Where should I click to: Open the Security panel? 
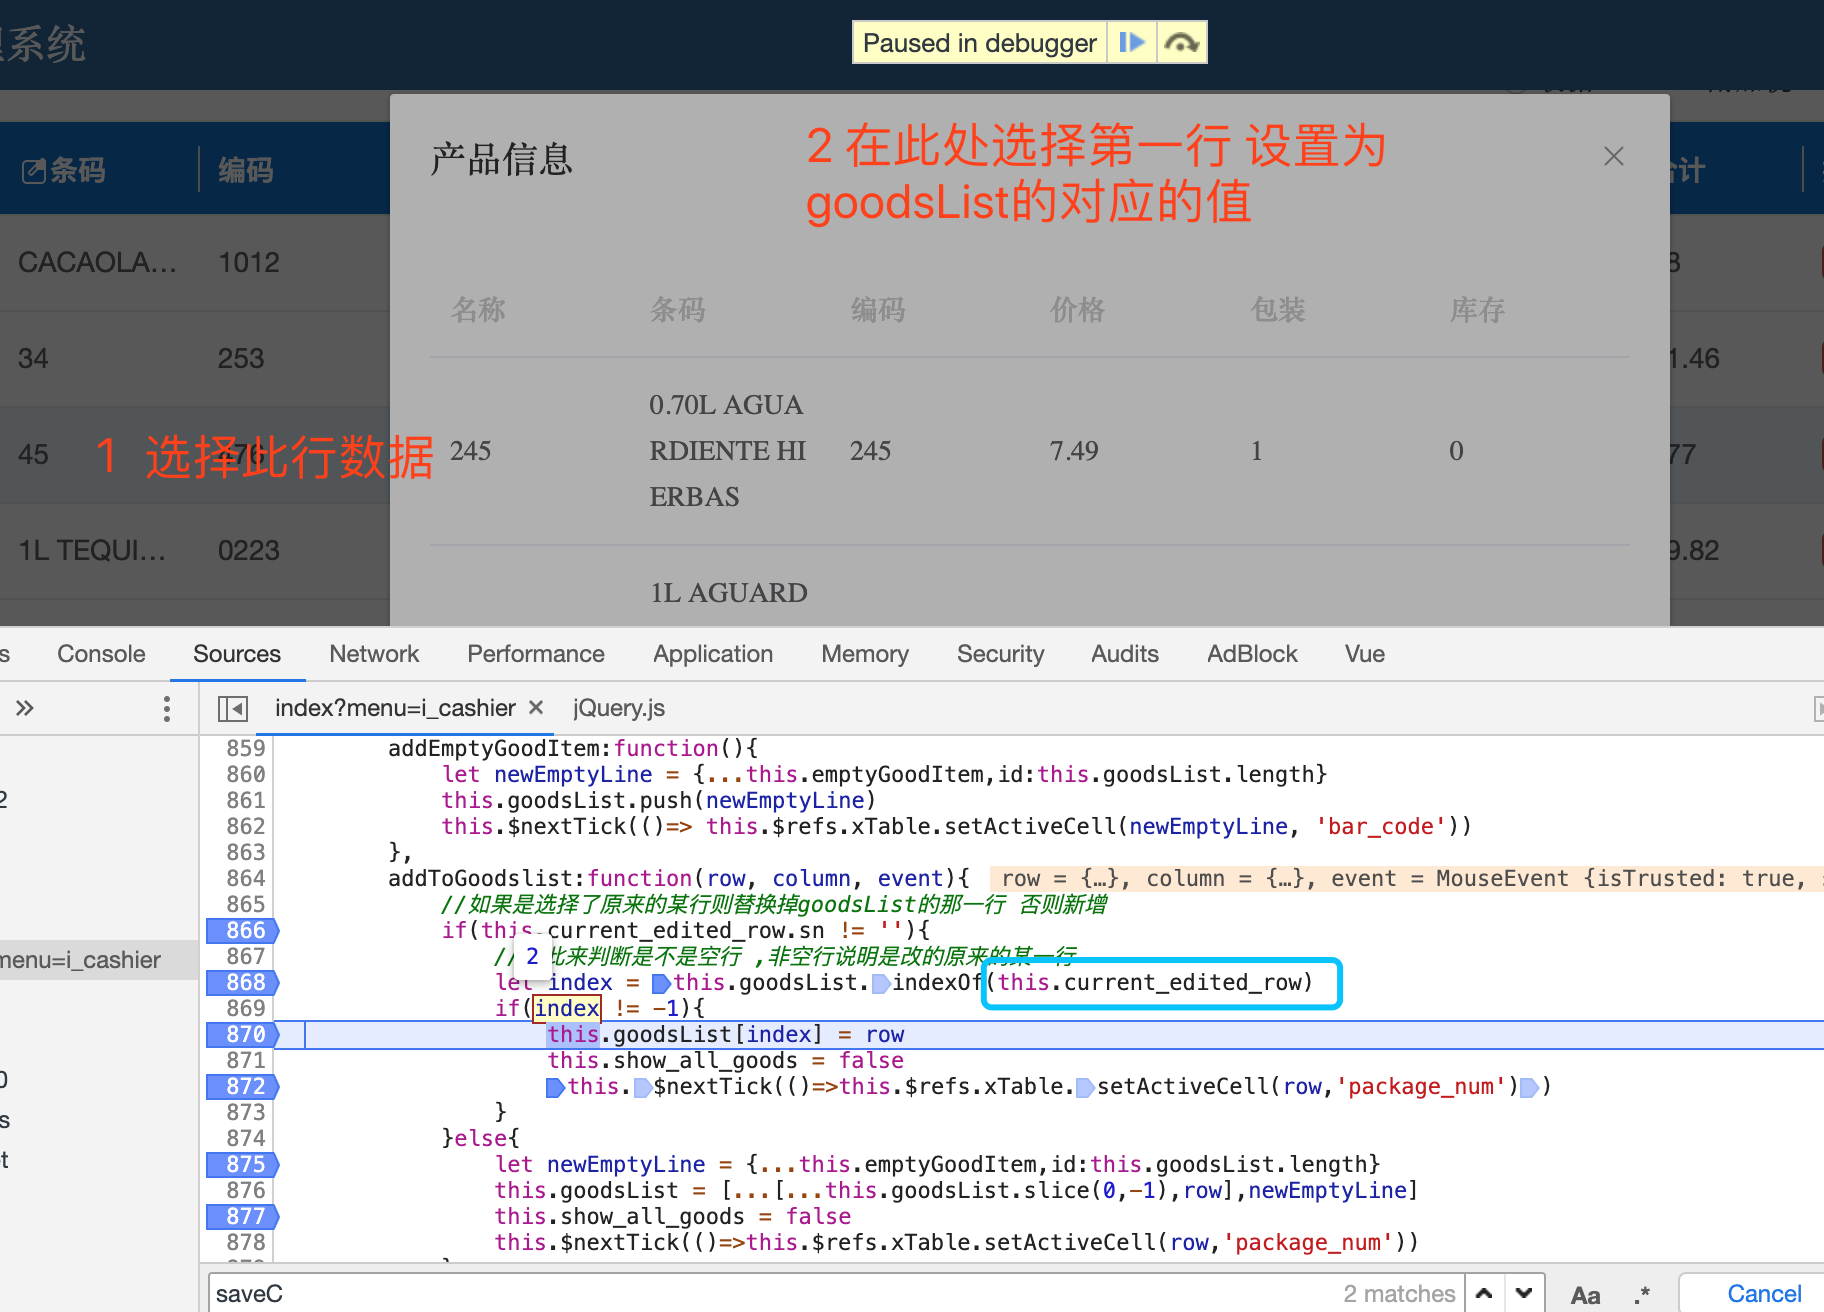[1000, 654]
